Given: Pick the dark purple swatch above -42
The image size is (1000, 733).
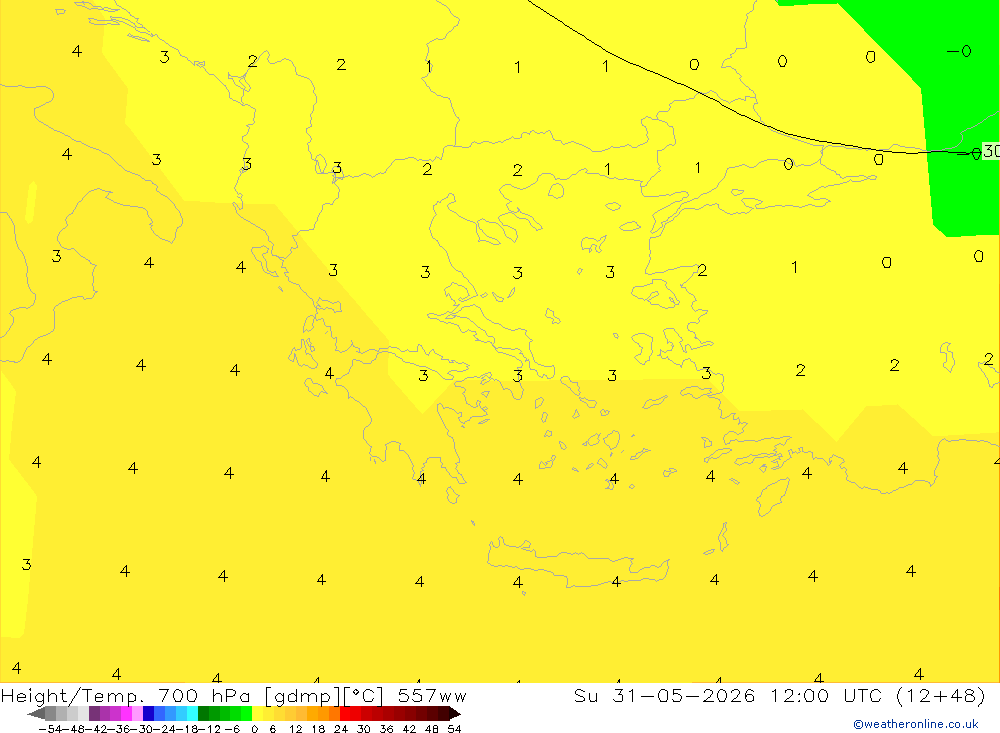Looking at the screenshot, I should pyautogui.click(x=94, y=713).
